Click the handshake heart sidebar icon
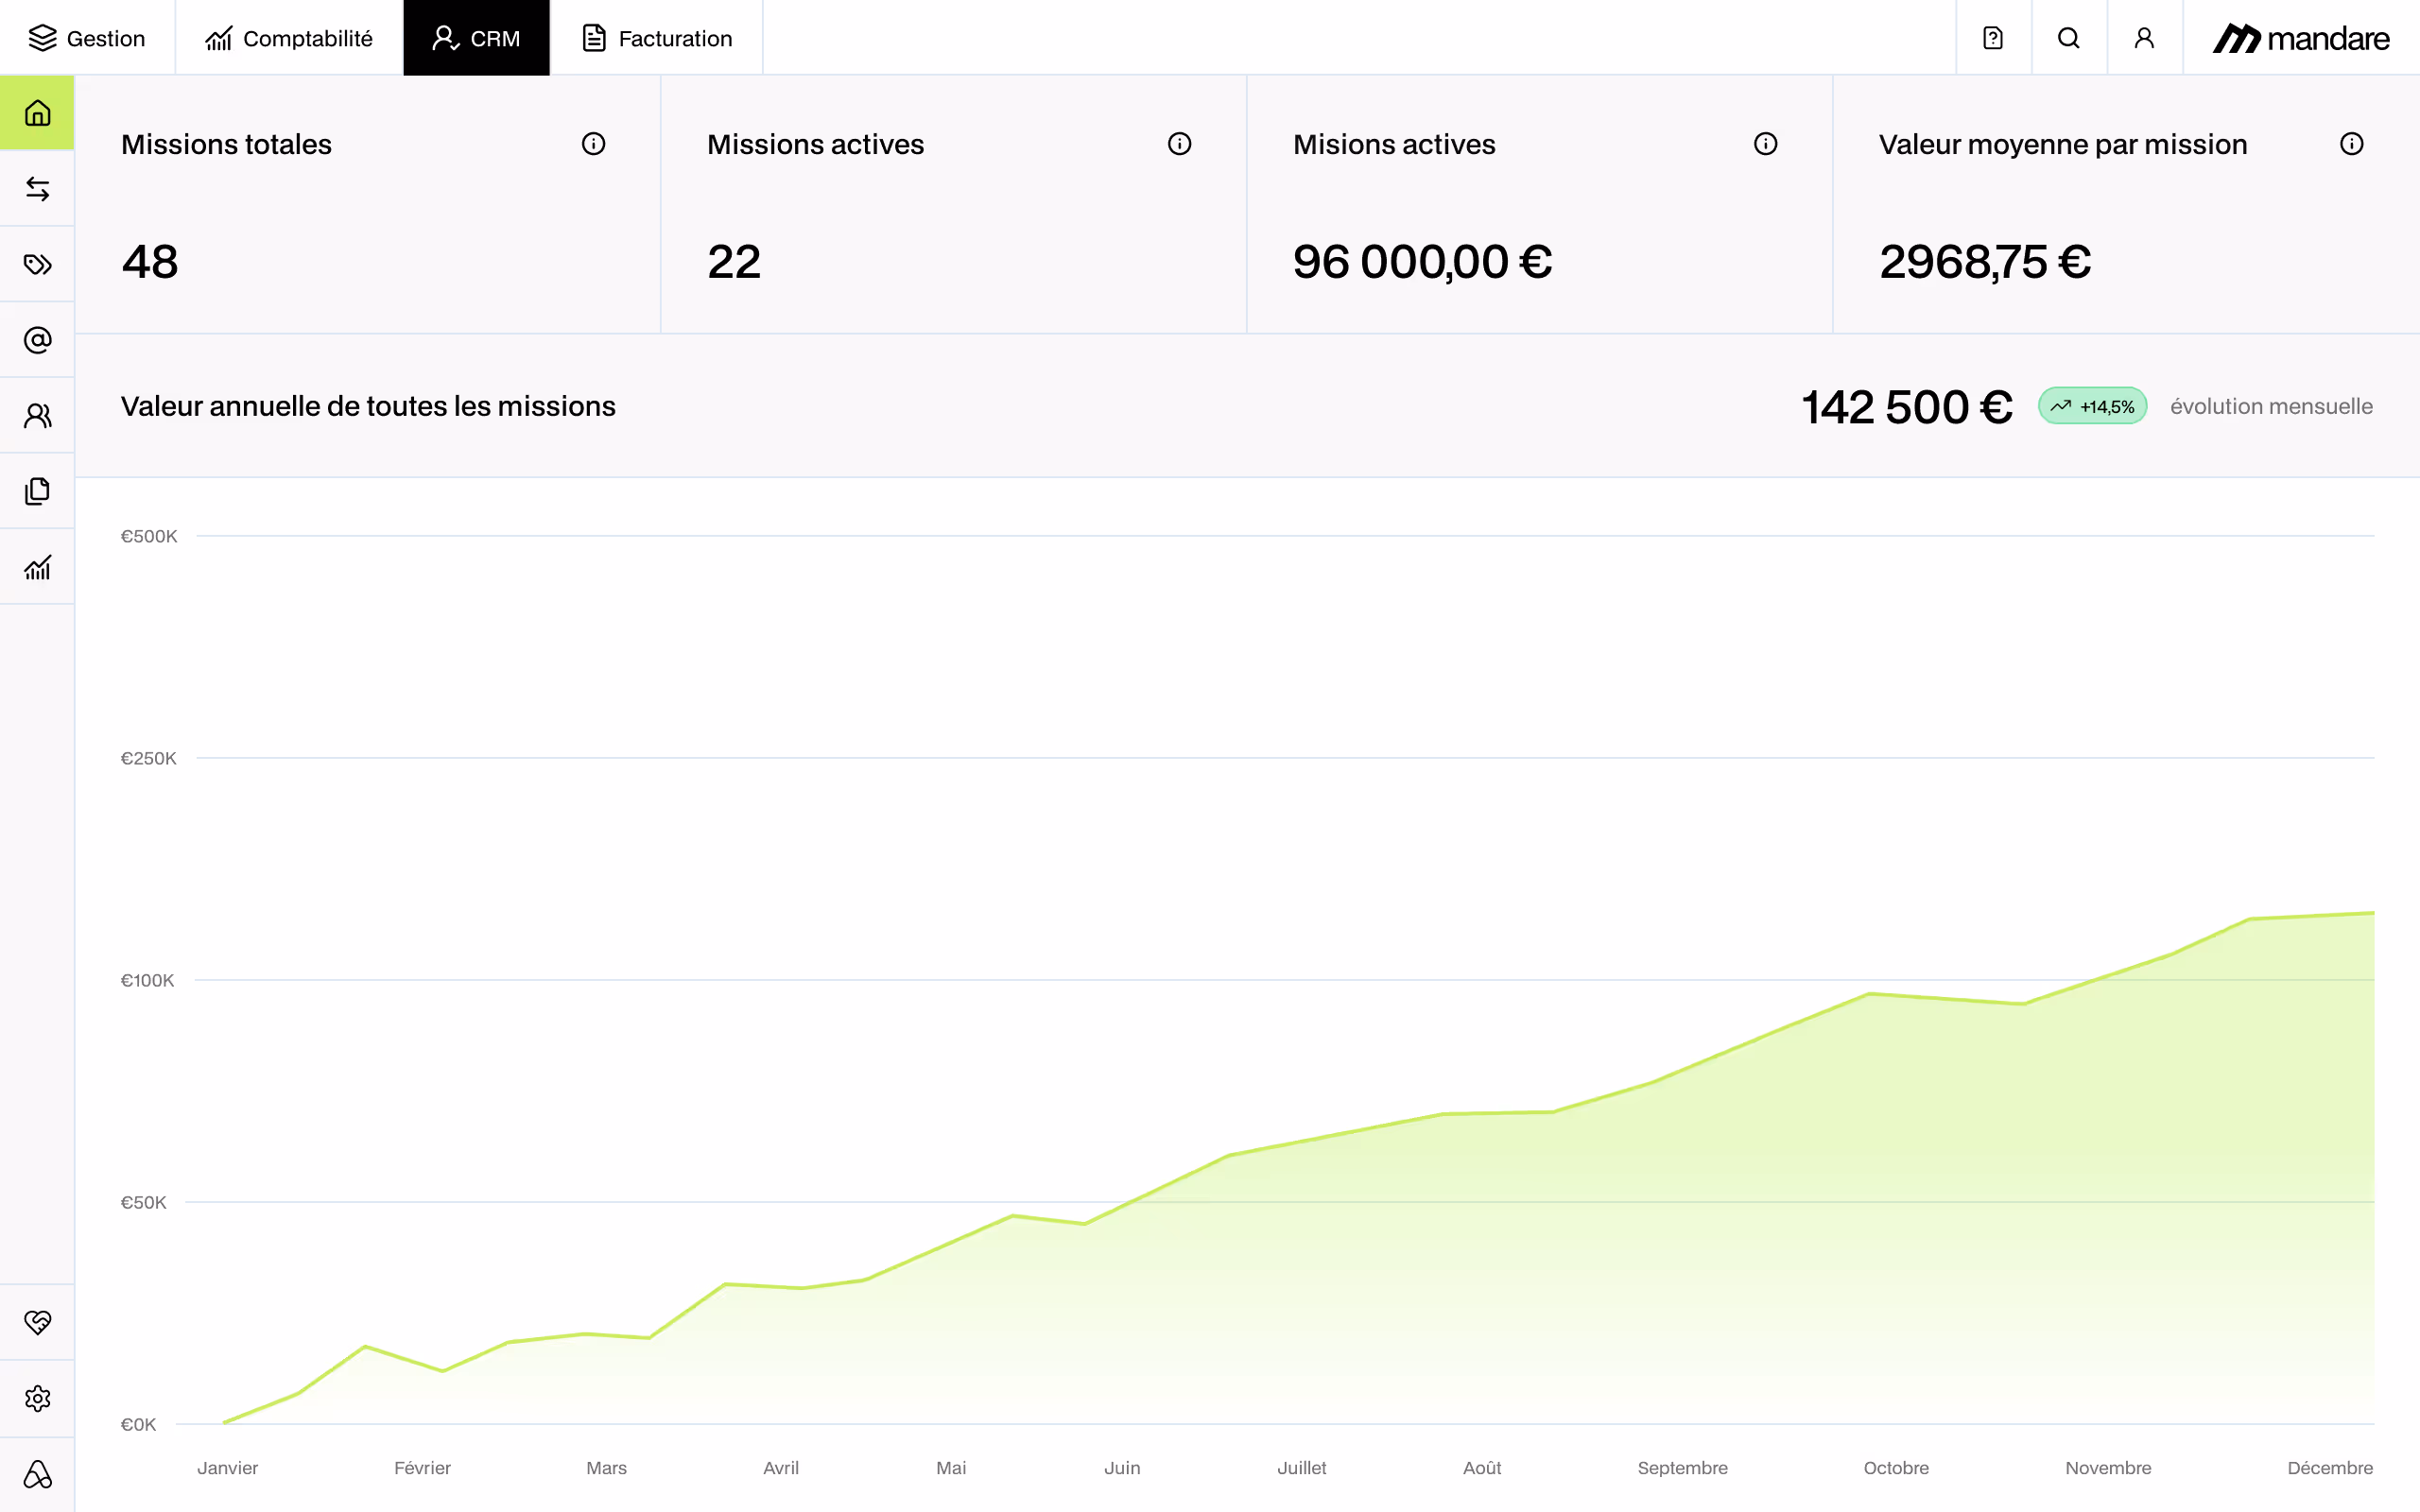This screenshot has height=1512, width=2420. [x=37, y=1322]
